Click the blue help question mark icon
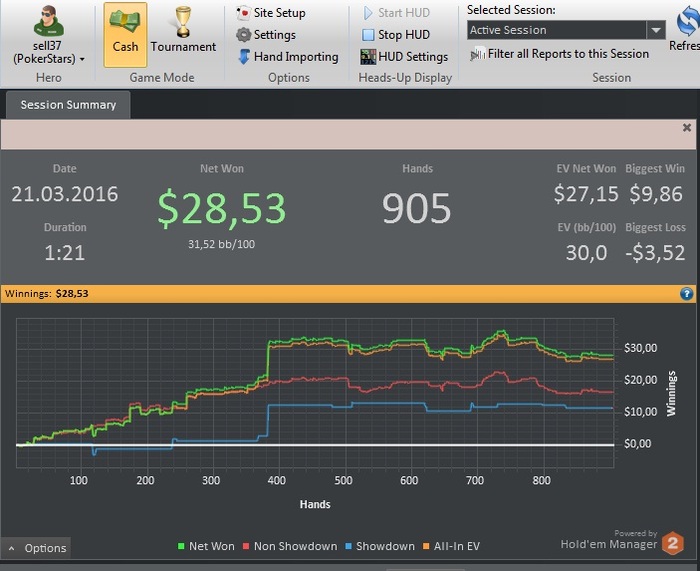The width and height of the screenshot is (700, 571). 686,294
